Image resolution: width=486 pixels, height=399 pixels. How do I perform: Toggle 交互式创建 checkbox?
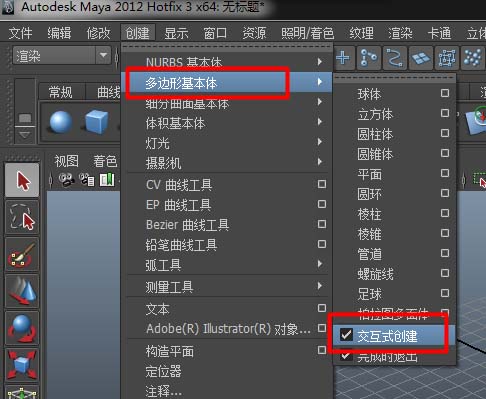click(x=346, y=335)
